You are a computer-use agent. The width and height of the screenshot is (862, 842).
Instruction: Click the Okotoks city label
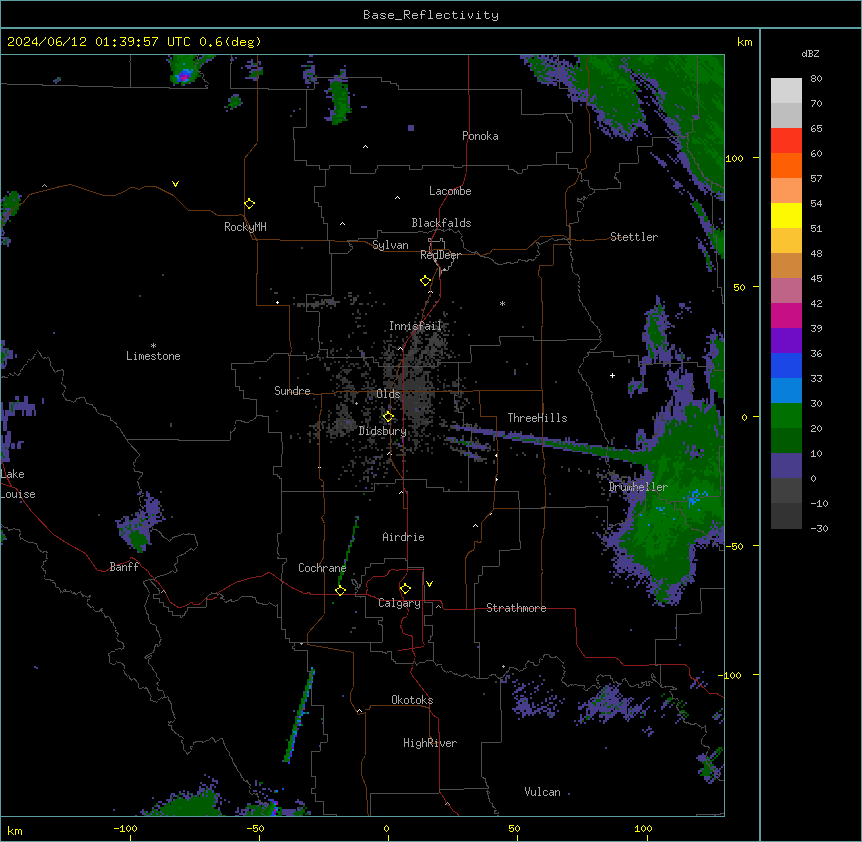coord(412,700)
